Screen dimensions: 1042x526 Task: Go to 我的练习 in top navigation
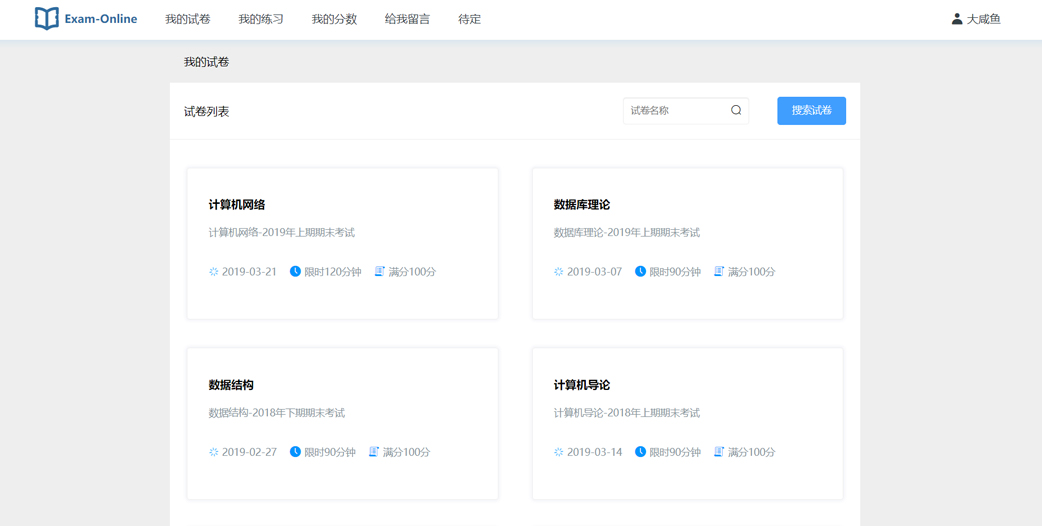point(261,19)
